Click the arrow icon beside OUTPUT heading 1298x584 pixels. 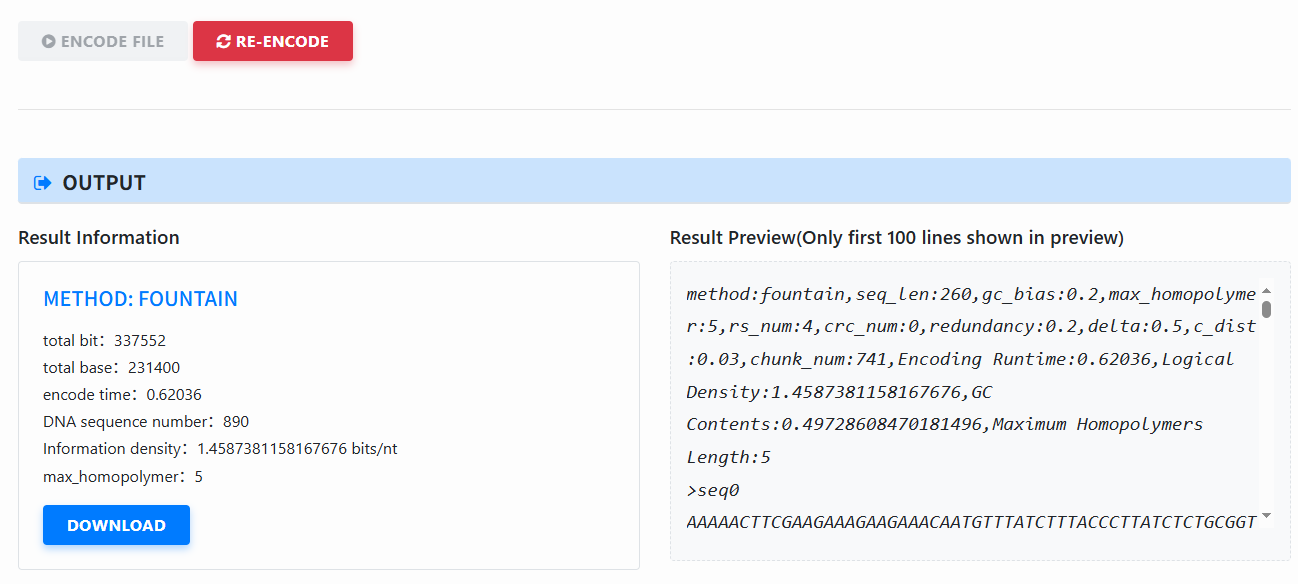tap(42, 183)
